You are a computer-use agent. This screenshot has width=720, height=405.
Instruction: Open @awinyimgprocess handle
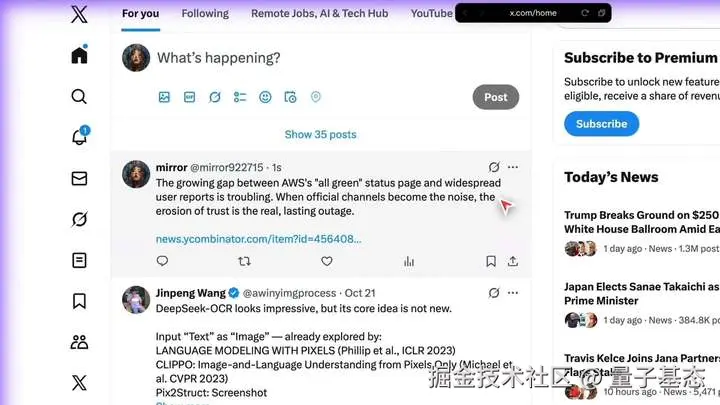click(289, 293)
